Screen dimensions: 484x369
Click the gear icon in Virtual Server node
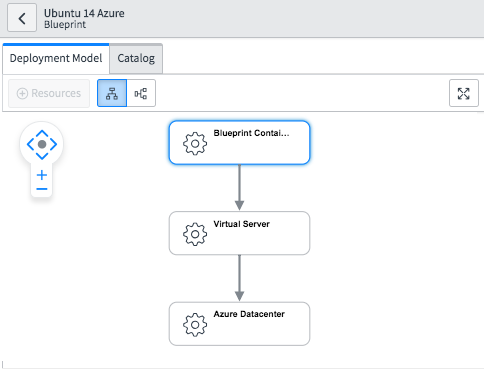coord(195,234)
